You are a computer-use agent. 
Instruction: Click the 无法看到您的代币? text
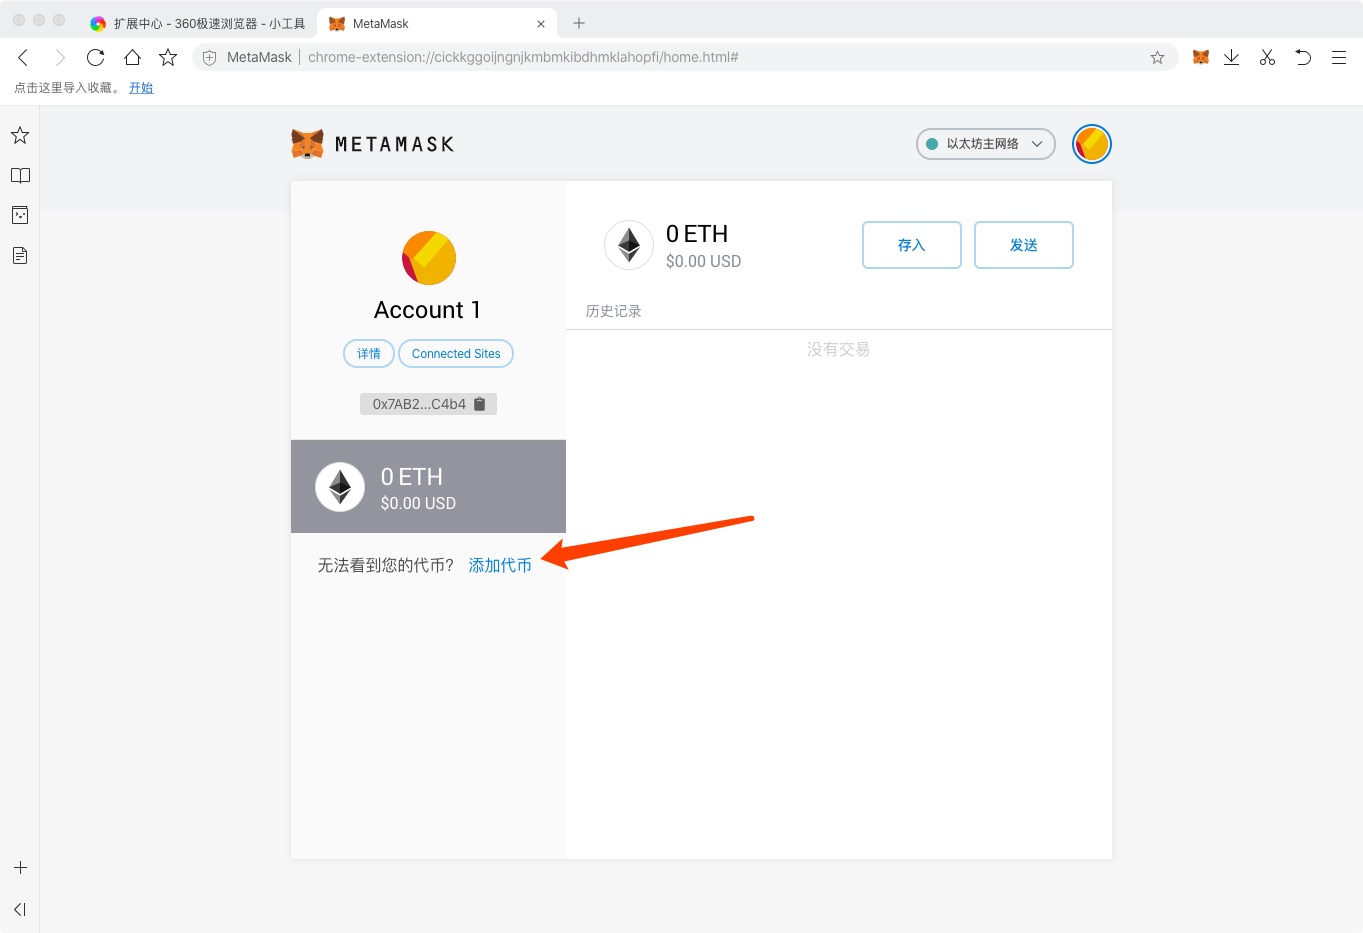386,565
